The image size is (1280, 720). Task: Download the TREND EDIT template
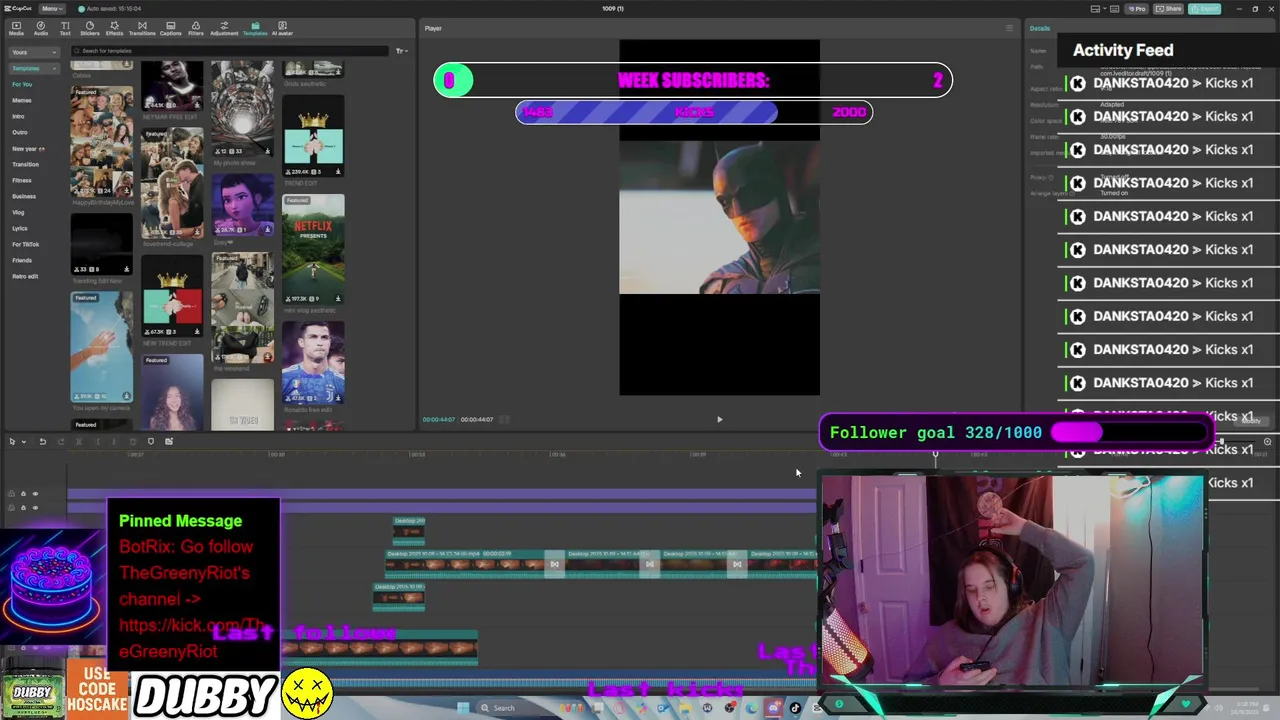[338, 172]
